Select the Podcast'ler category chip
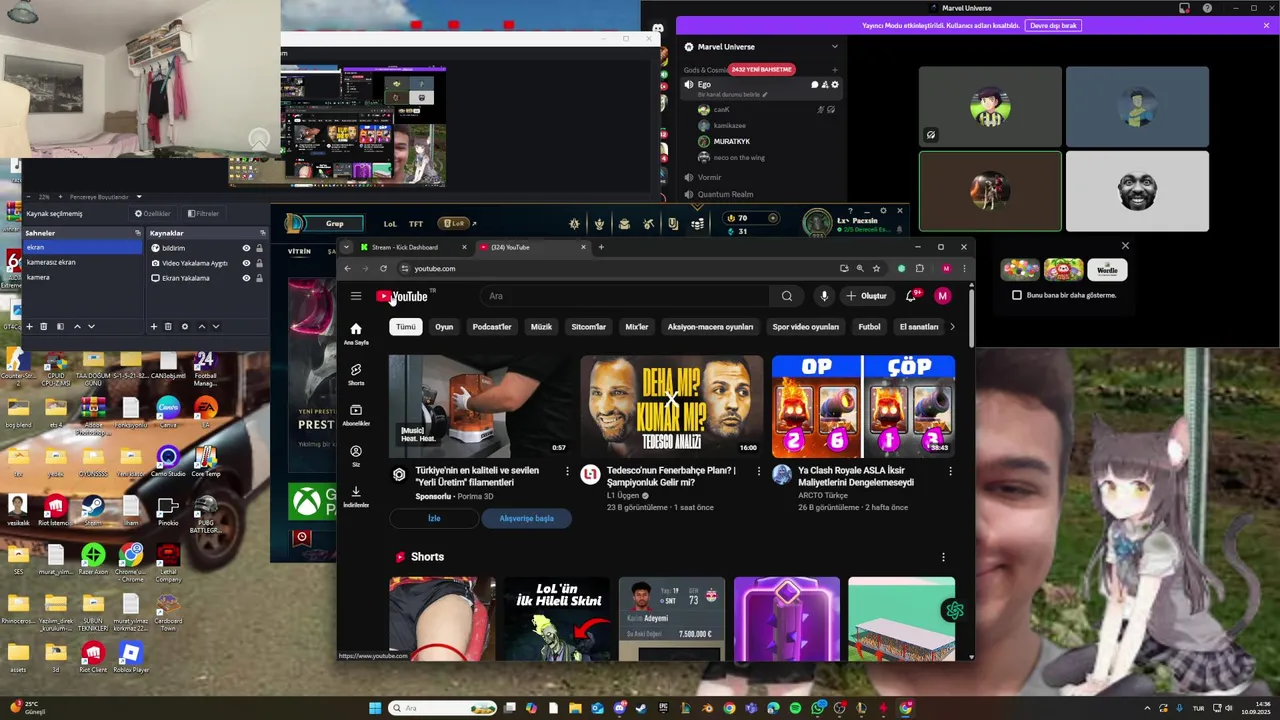Image resolution: width=1280 pixels, height=720 pixels. 492,327
